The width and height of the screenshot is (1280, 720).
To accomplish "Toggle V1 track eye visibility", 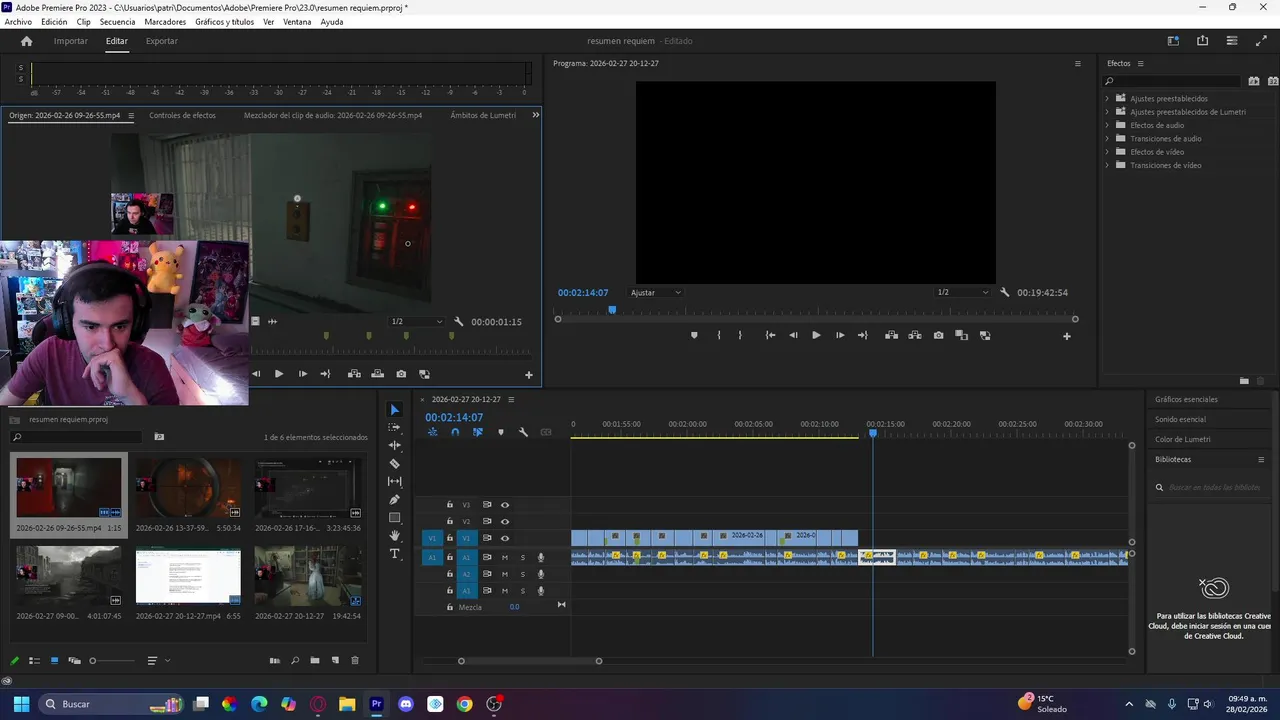I will pyautogui.click(x=505, y=538).
